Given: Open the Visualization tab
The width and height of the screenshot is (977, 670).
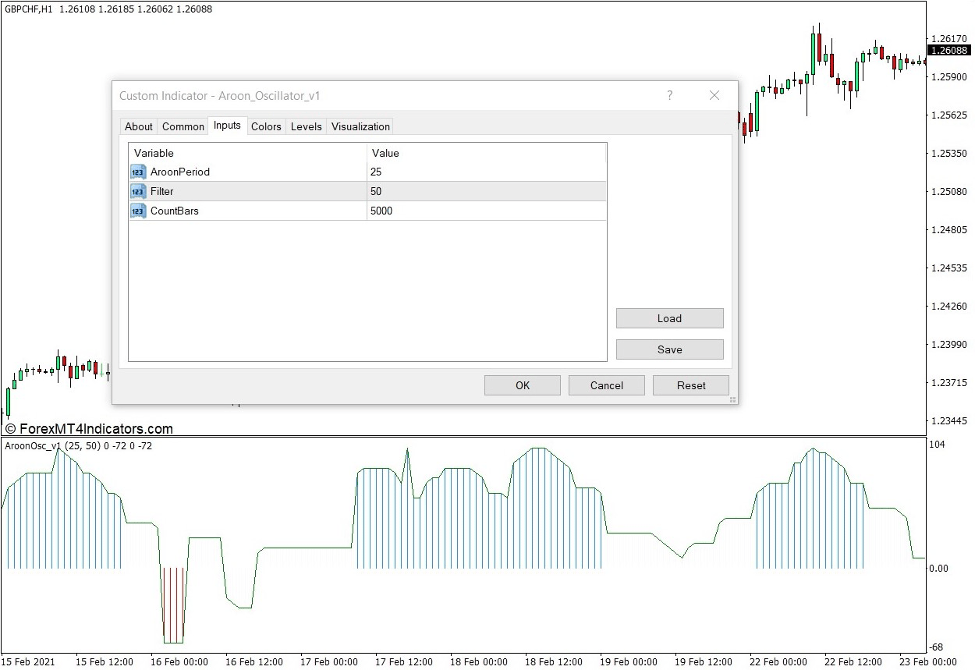Looking at the screenshot, I should pyautogui.click(x=360, y=126).
